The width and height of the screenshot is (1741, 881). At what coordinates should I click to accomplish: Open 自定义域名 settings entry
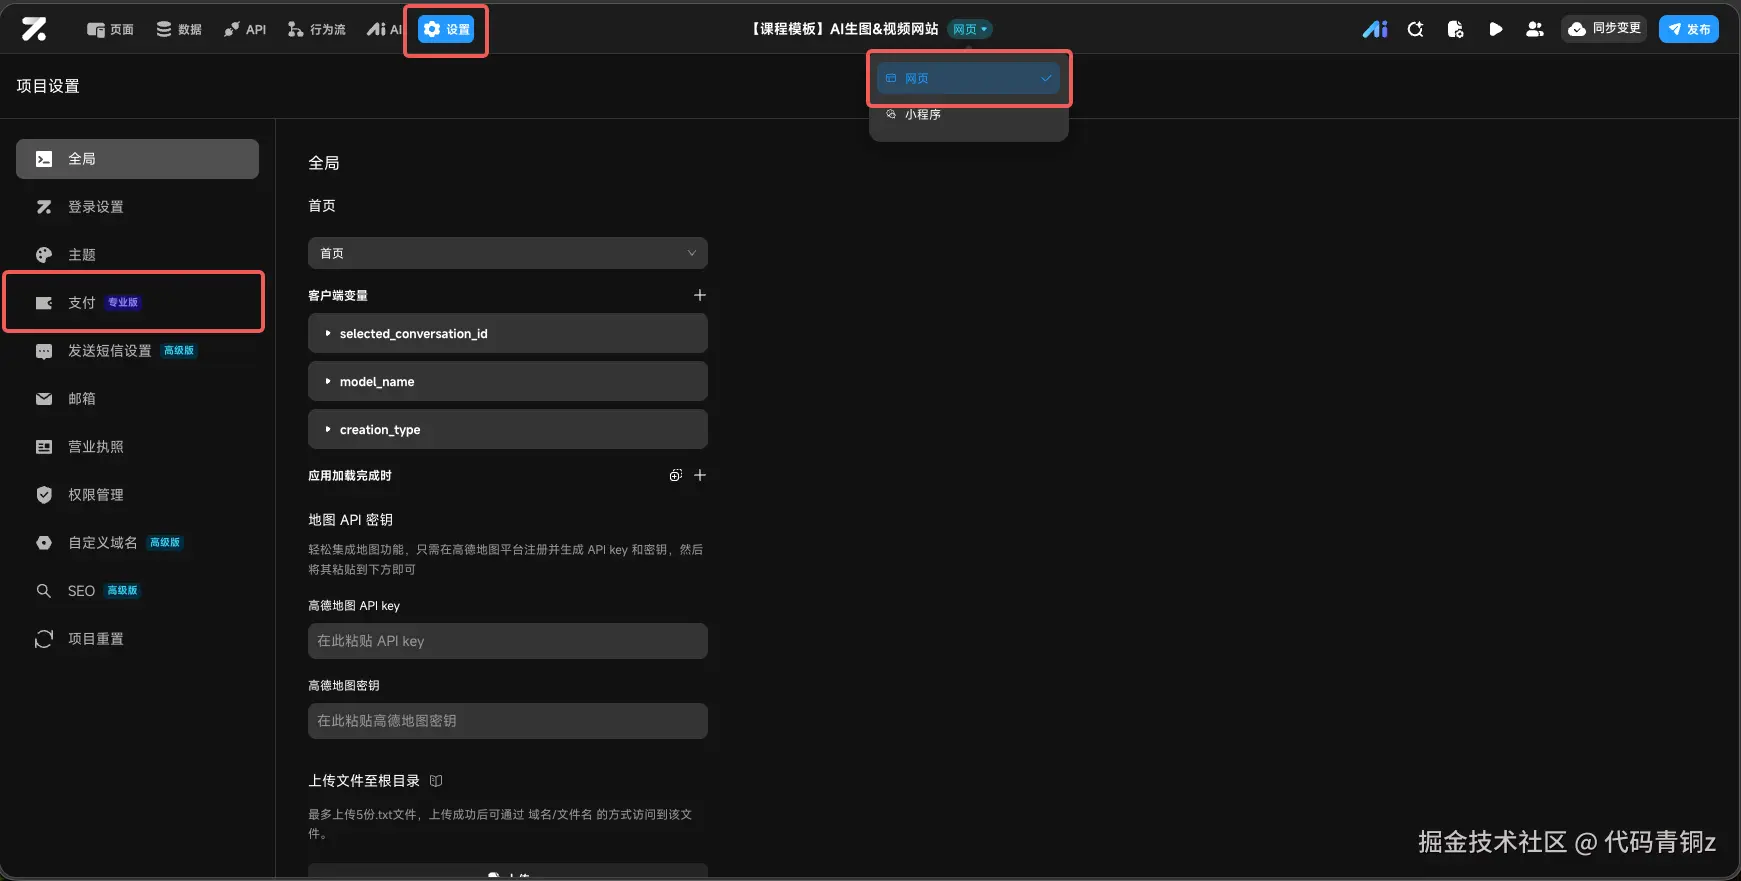pyautogui.click(x=137, y=543)
